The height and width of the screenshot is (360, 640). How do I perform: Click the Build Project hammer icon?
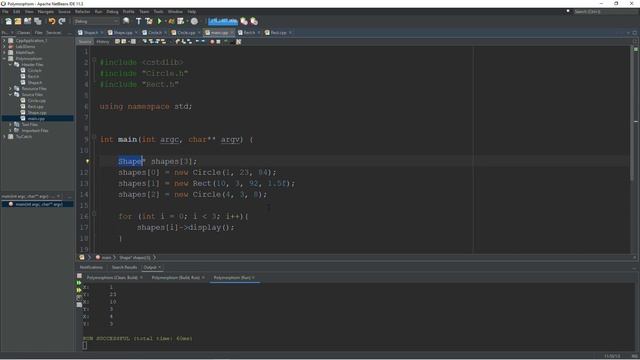click(x=139, y=21)
